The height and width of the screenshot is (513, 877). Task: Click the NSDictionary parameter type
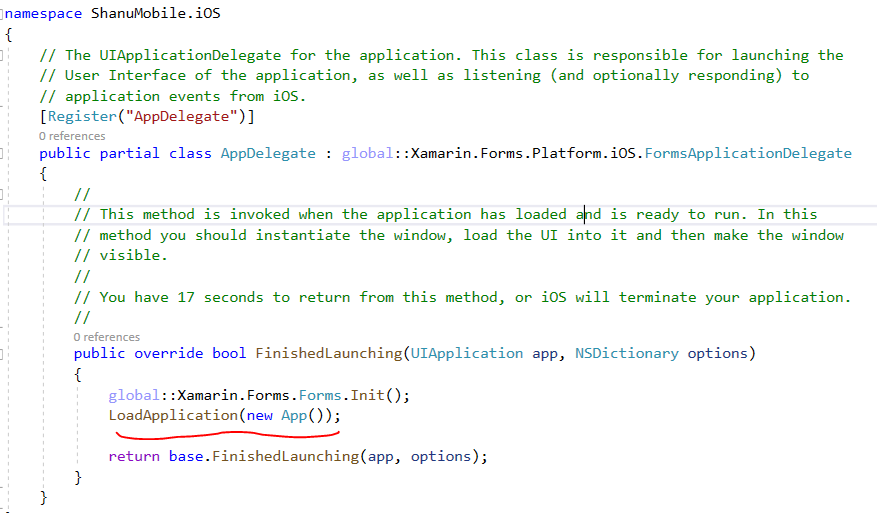[x=626, y=354]
